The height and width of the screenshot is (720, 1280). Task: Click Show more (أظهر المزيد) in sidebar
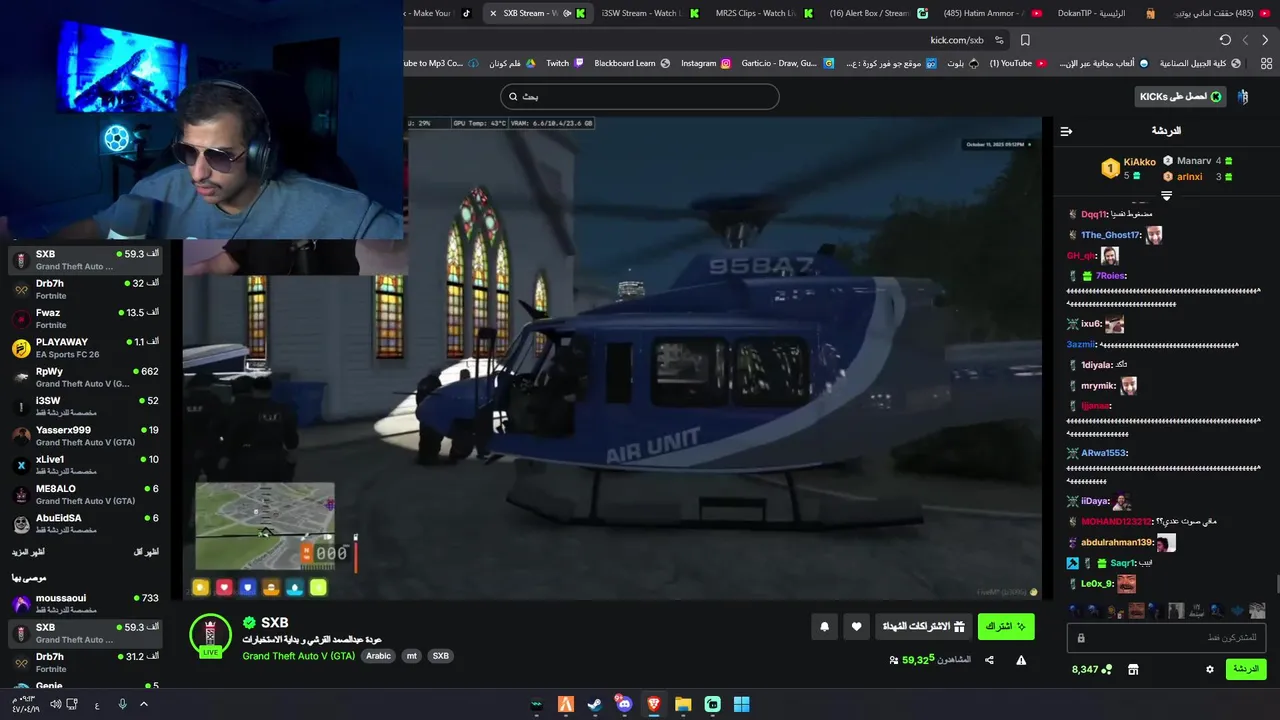point(28,552)
